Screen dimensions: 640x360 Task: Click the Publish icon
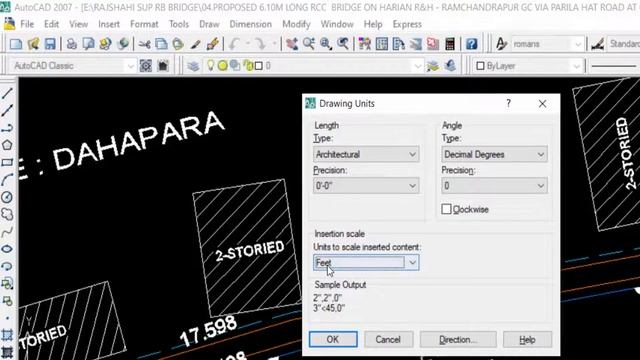coord(105,44)
